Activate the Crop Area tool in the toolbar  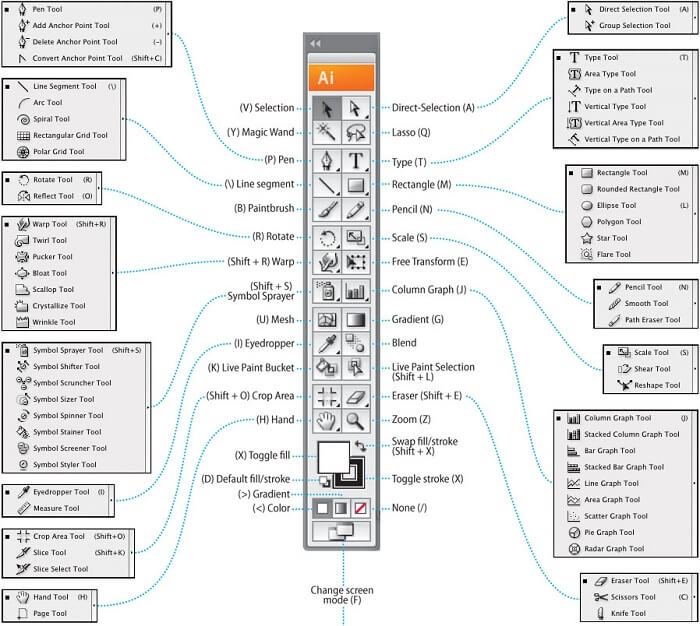[x=327, y=396]
